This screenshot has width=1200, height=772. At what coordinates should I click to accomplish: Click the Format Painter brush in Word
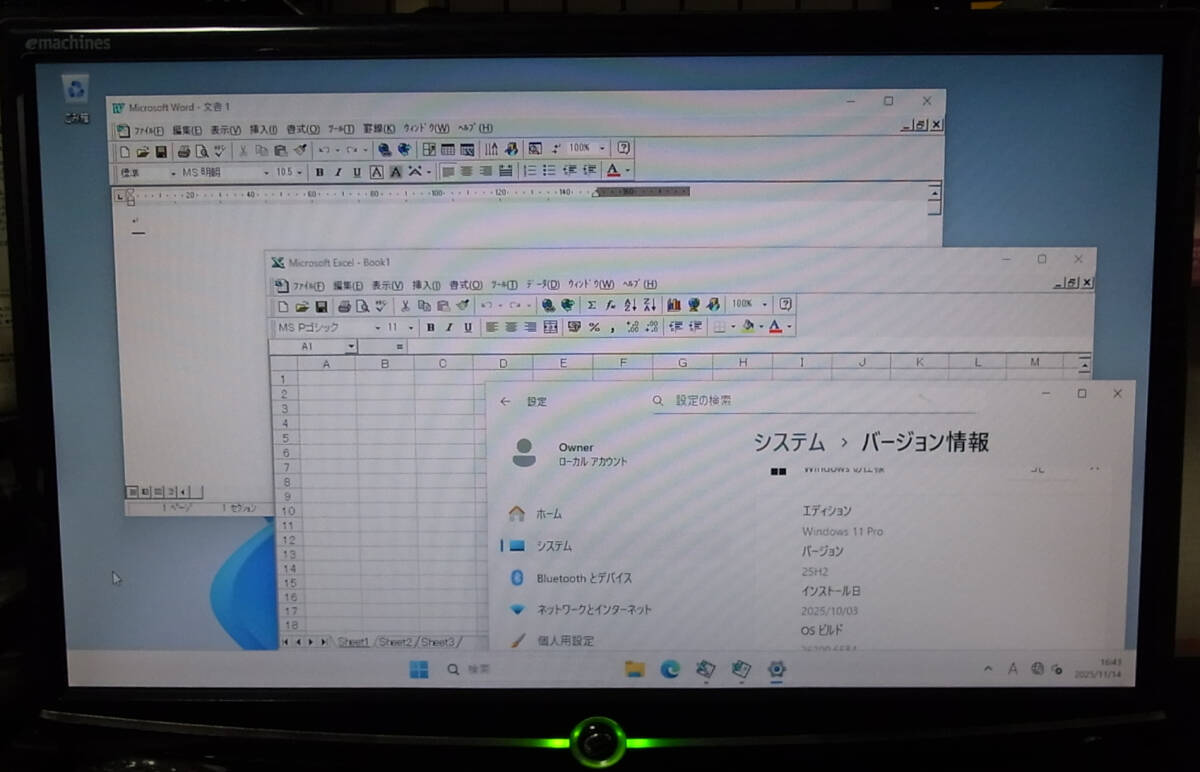click(x=299, y=151)
